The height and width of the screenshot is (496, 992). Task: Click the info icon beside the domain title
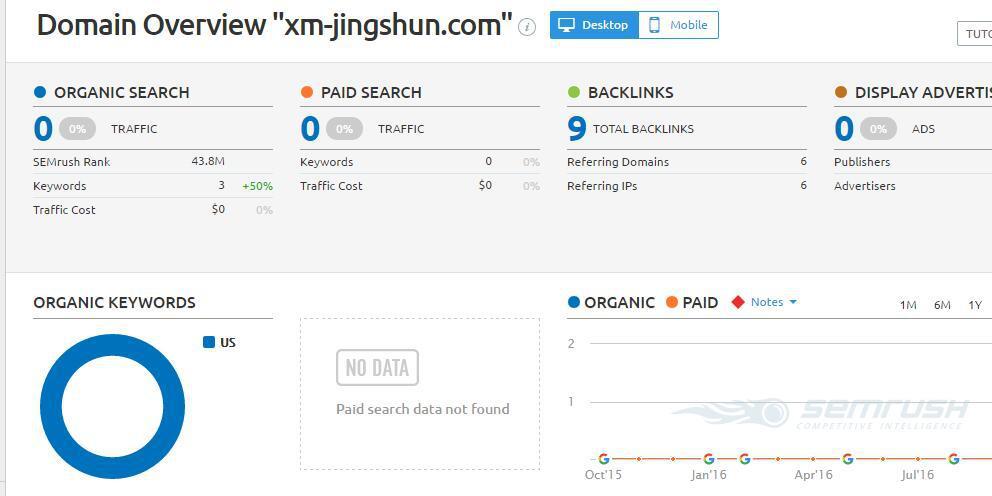526,27
